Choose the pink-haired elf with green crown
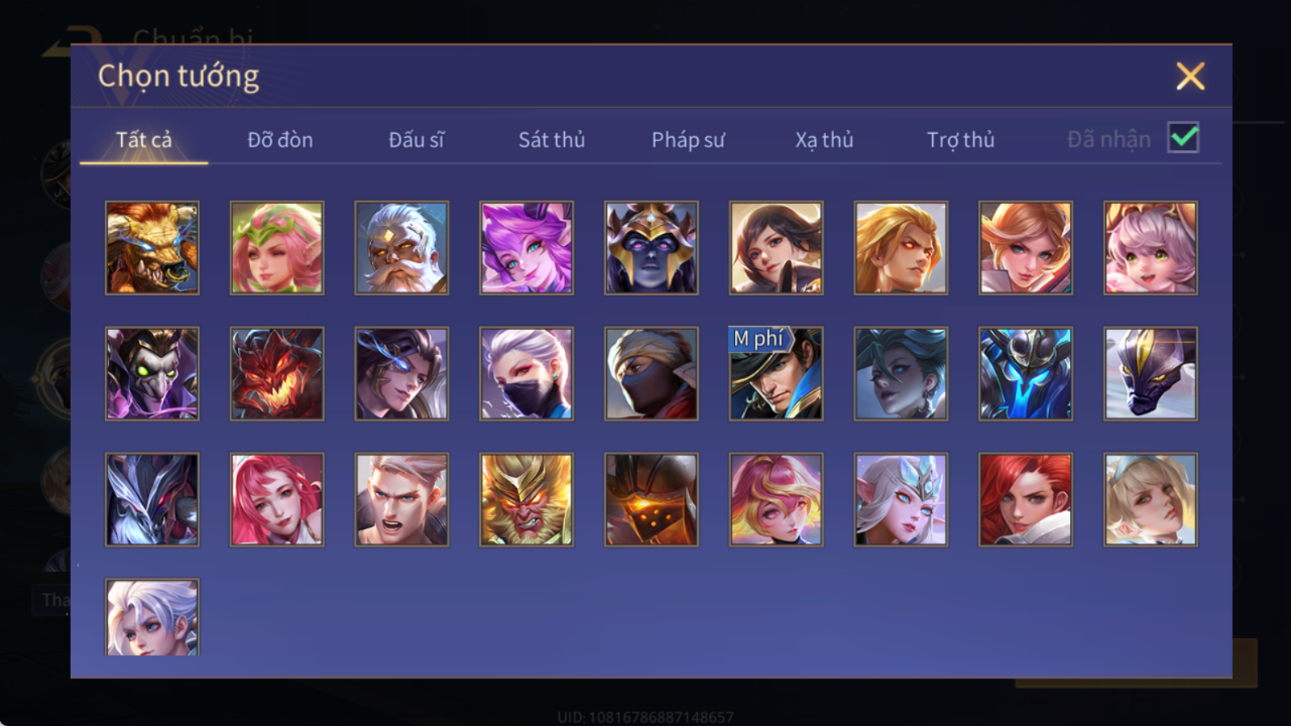Image resolution: width=1291 pixels, height=726 pixels. [x=277, y=248]
